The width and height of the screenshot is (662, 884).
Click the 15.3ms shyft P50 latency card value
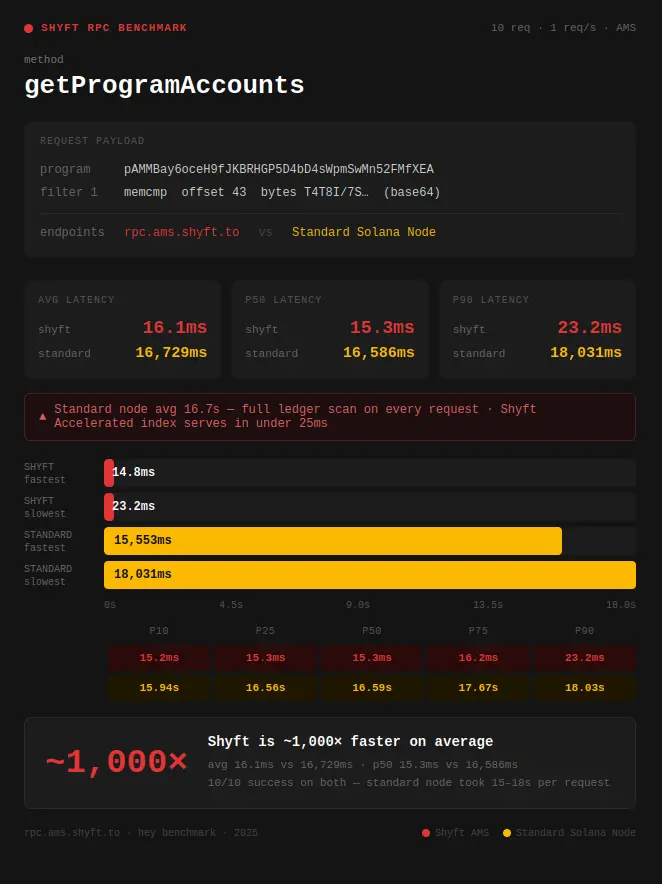coord(382,327)
